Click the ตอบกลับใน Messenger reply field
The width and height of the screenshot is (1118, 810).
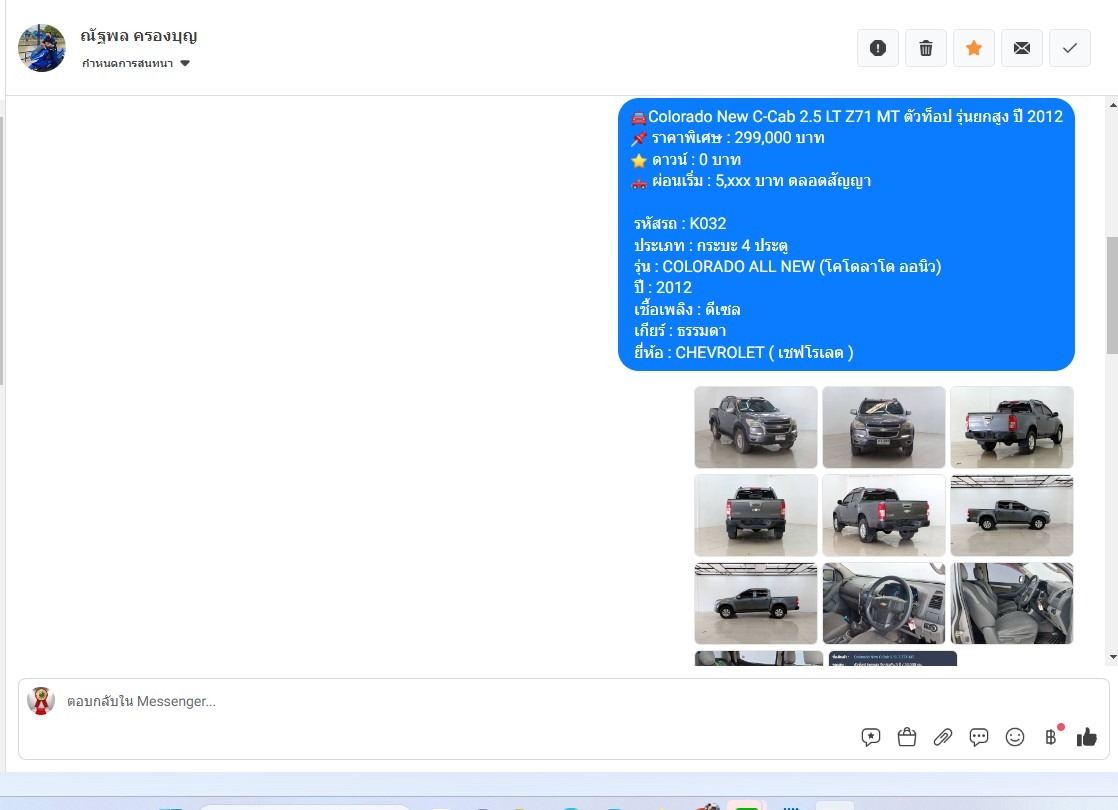(x=456, y=702)
